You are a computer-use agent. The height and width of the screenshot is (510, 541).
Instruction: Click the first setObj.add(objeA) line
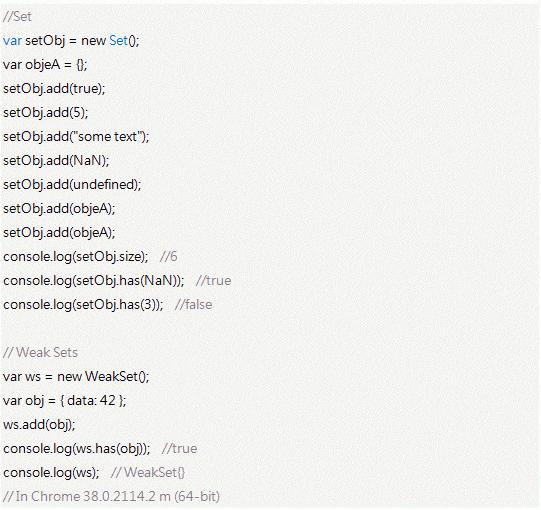tap(59, 209)
